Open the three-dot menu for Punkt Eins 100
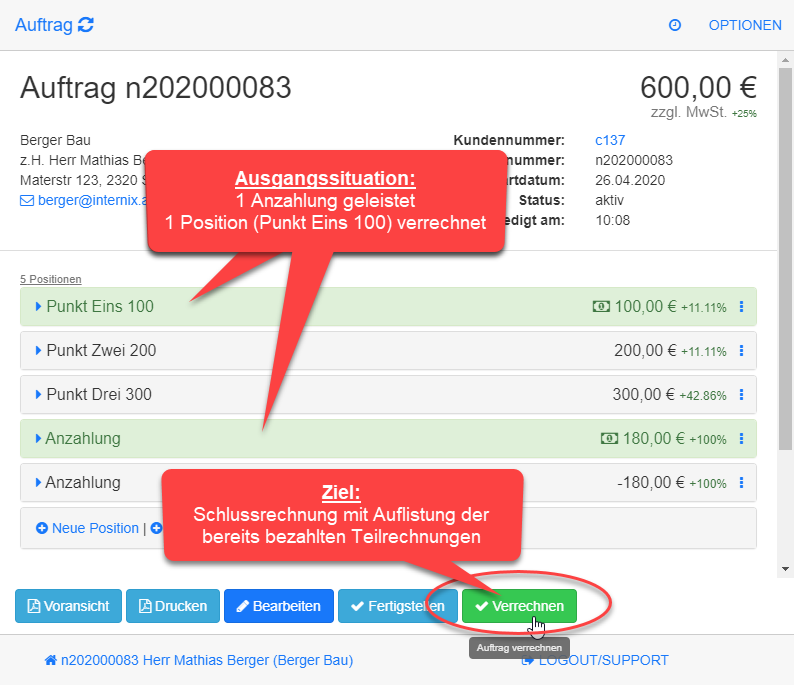This screenshot has width=794, height=685. click(x=741, y=306)
